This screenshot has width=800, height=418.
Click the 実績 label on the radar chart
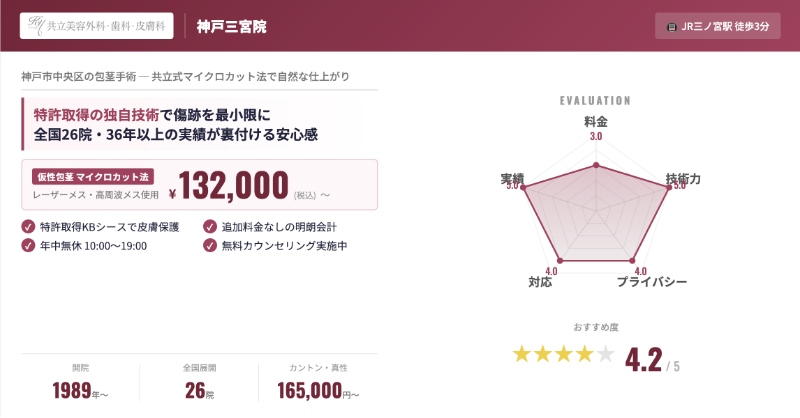click(512, 178)
